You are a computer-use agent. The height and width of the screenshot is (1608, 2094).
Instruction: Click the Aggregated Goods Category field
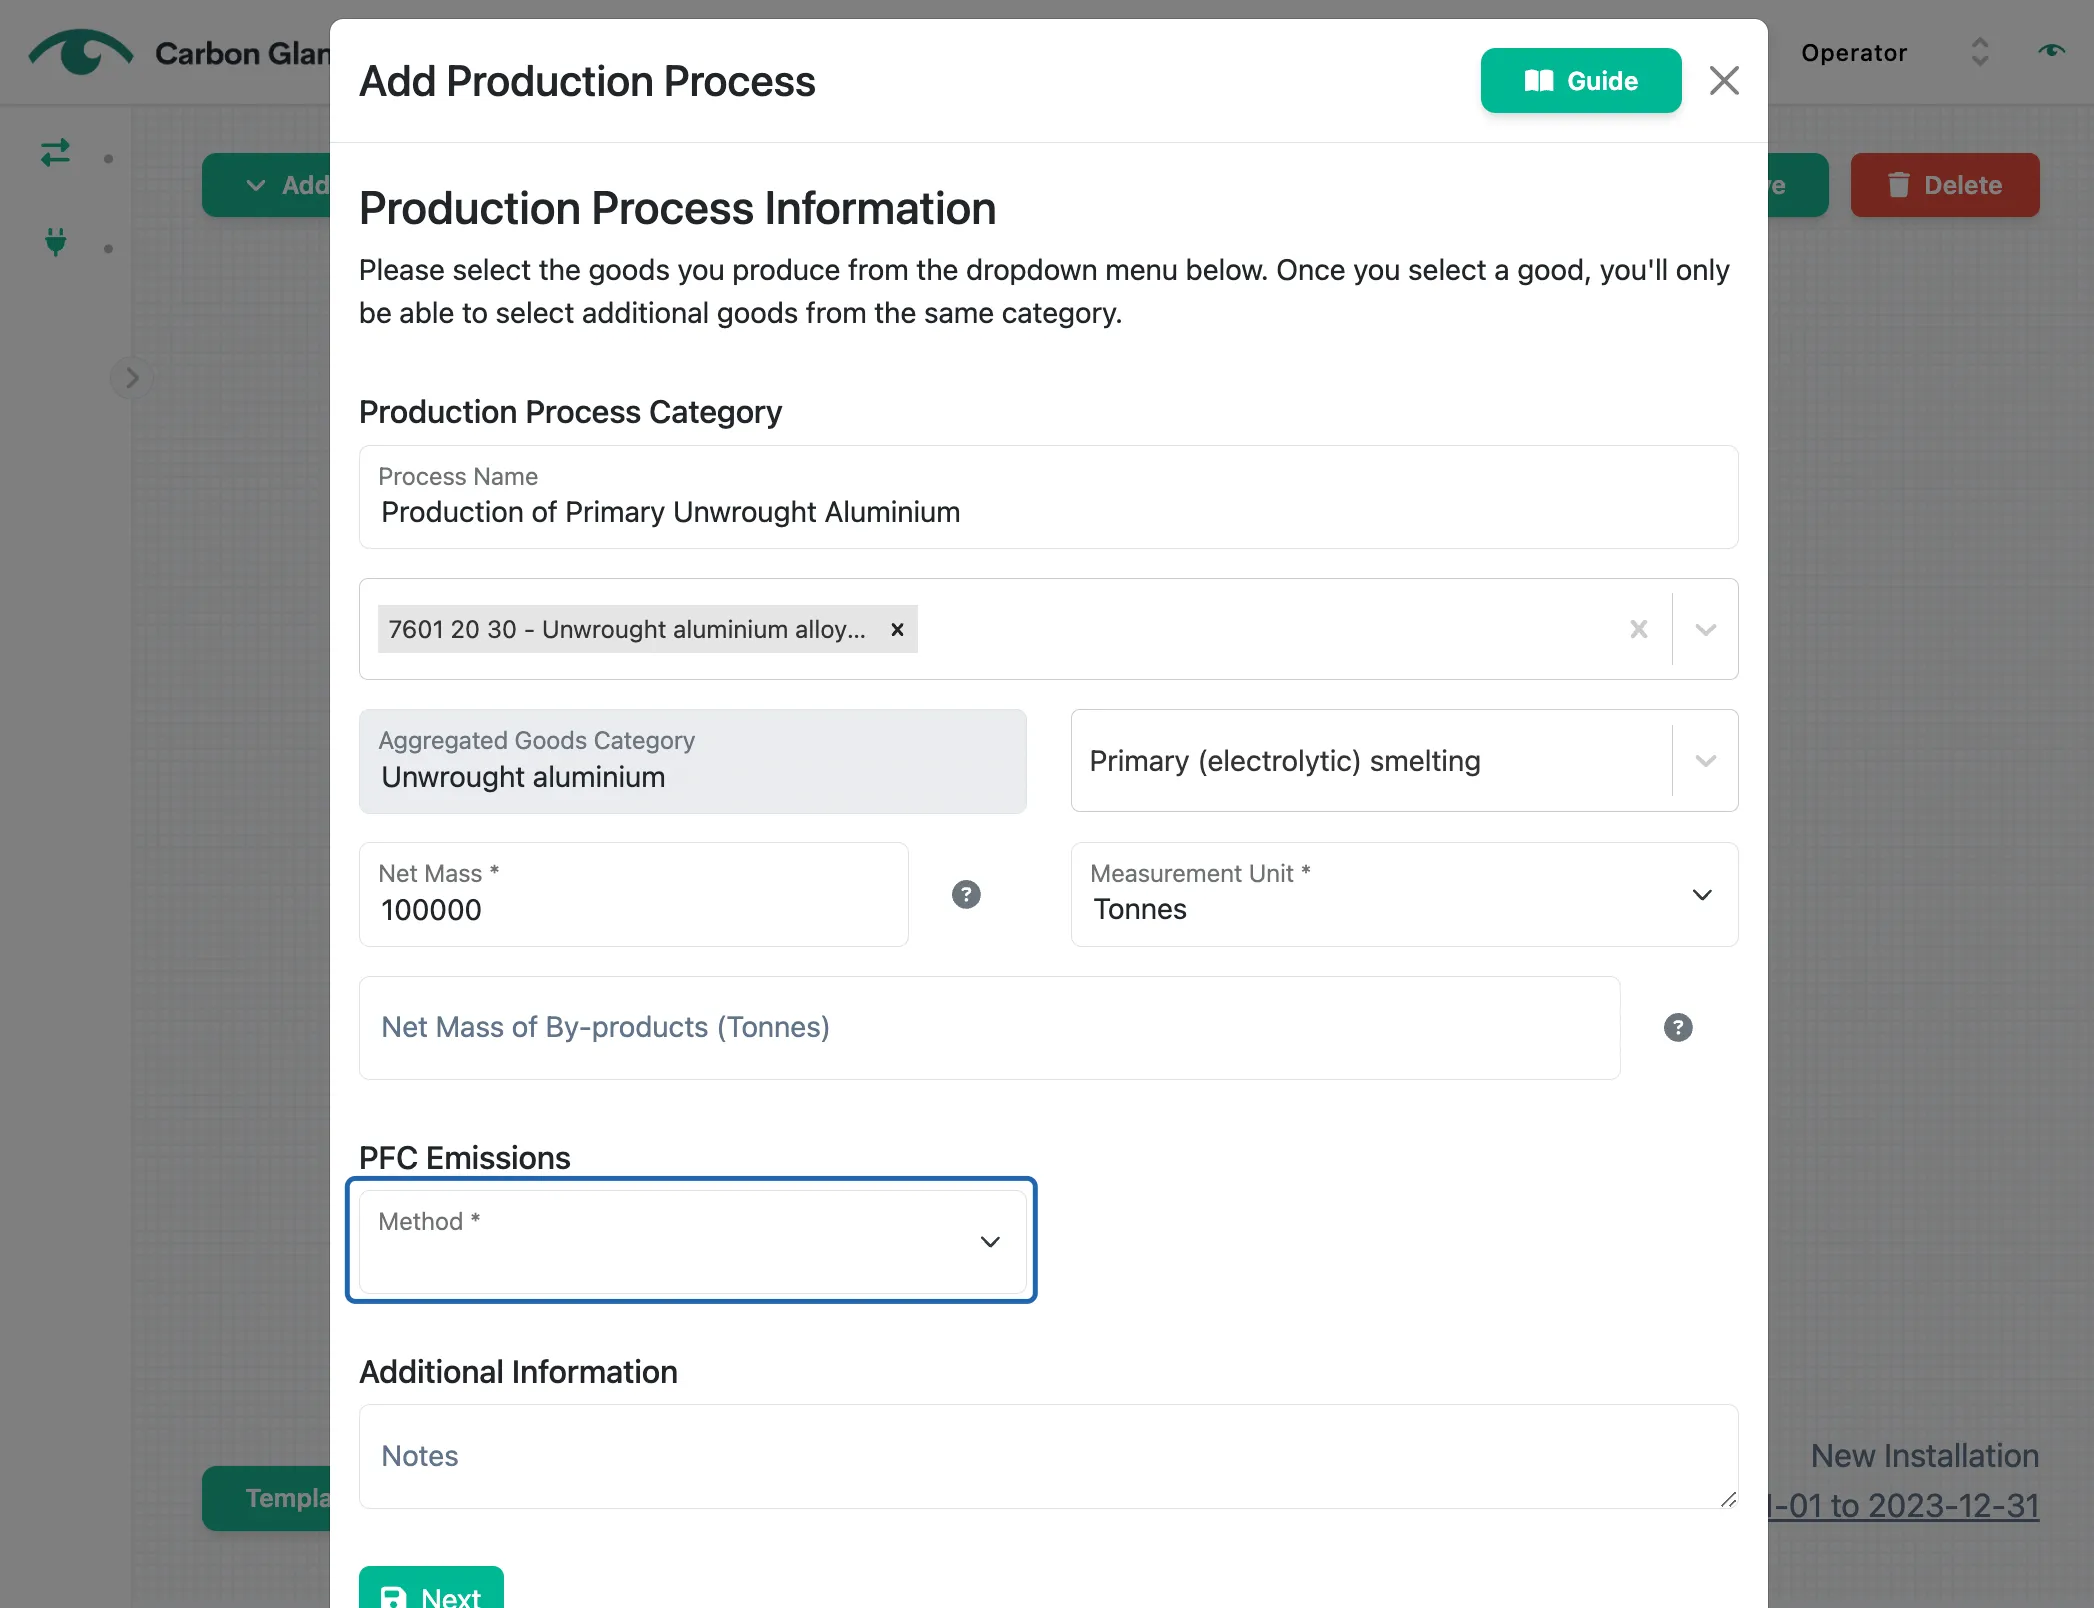692,761
